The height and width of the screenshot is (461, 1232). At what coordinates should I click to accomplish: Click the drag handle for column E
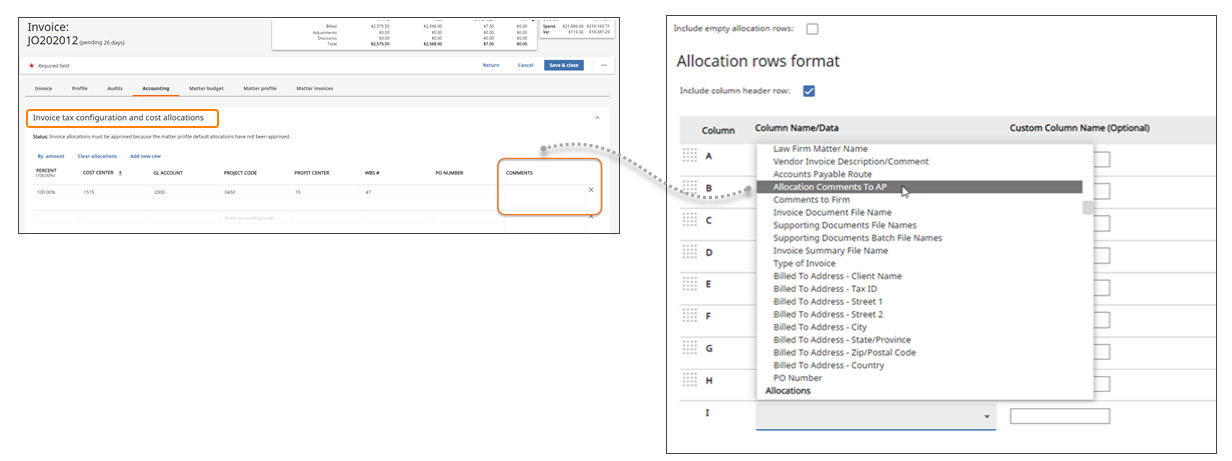point(690,283)
